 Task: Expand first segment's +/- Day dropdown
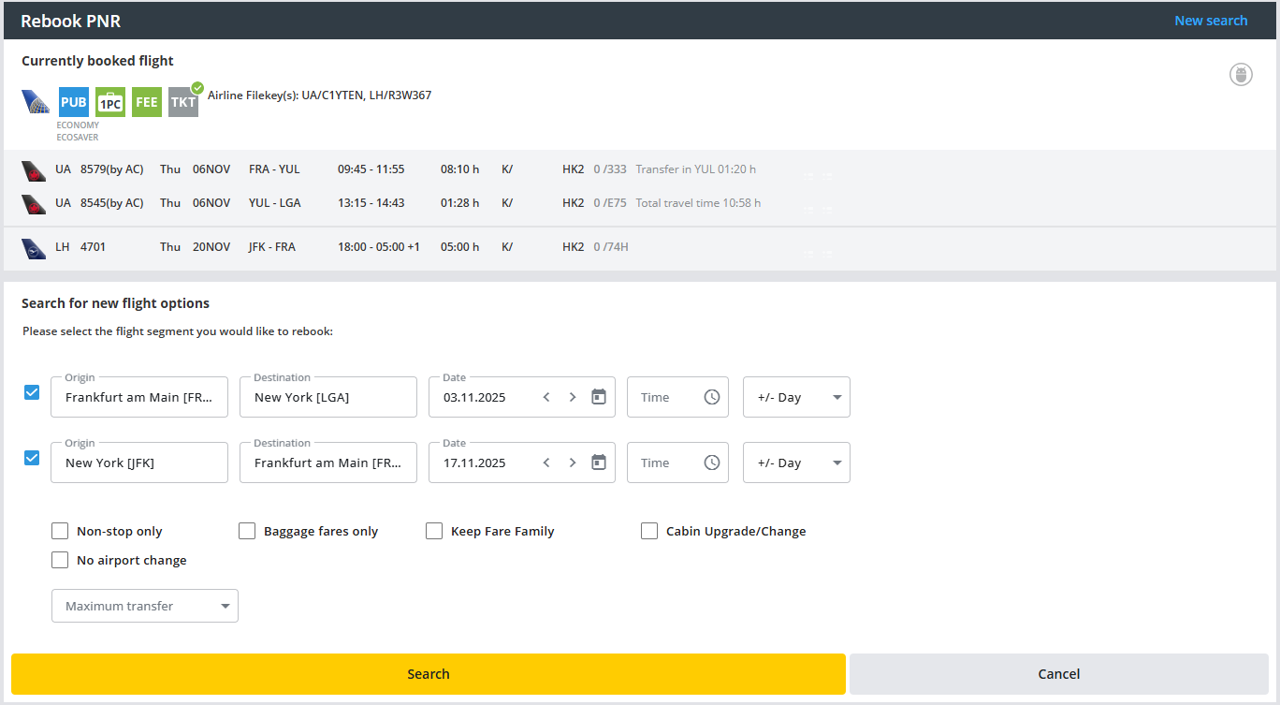click(x=796, y=397)
